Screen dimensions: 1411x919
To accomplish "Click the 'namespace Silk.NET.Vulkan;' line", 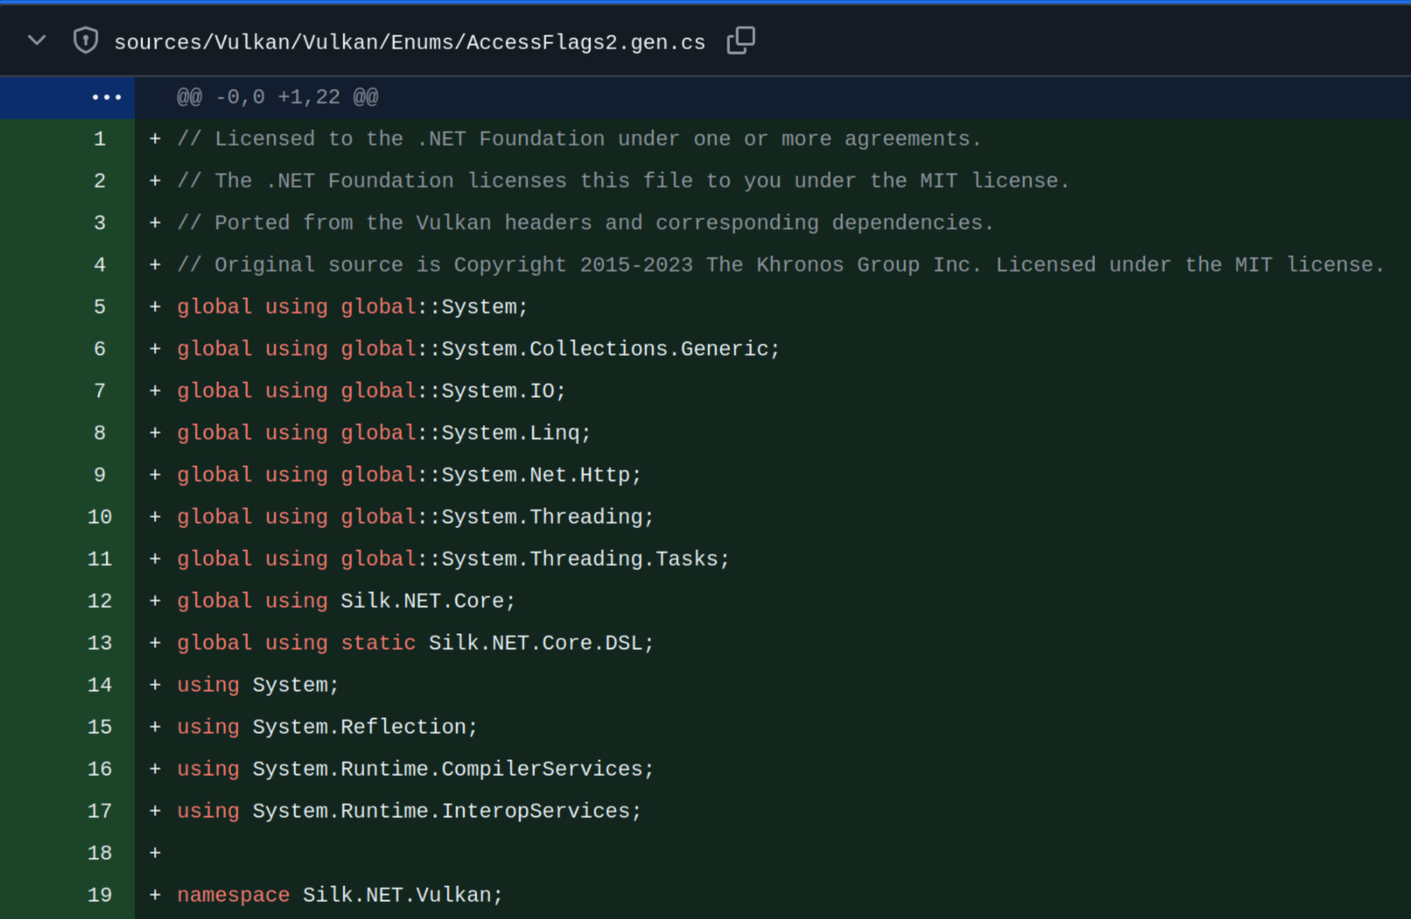I will [340, 895].
